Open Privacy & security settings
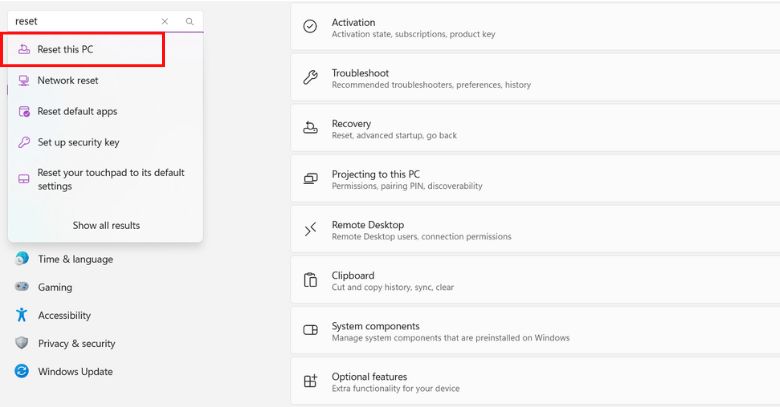 76,343
